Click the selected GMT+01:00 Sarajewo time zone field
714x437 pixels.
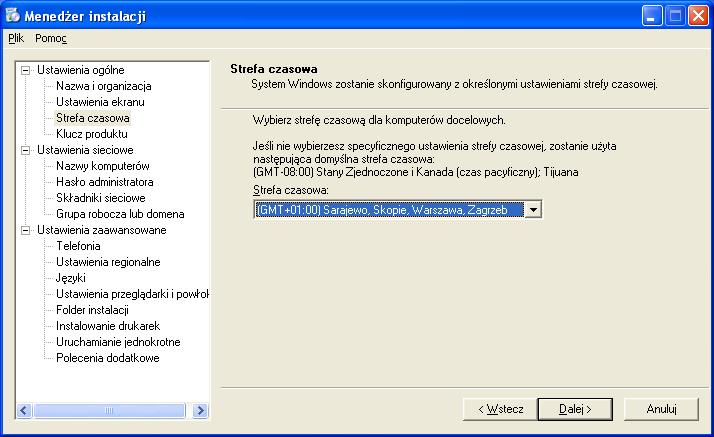coord(389,210)
